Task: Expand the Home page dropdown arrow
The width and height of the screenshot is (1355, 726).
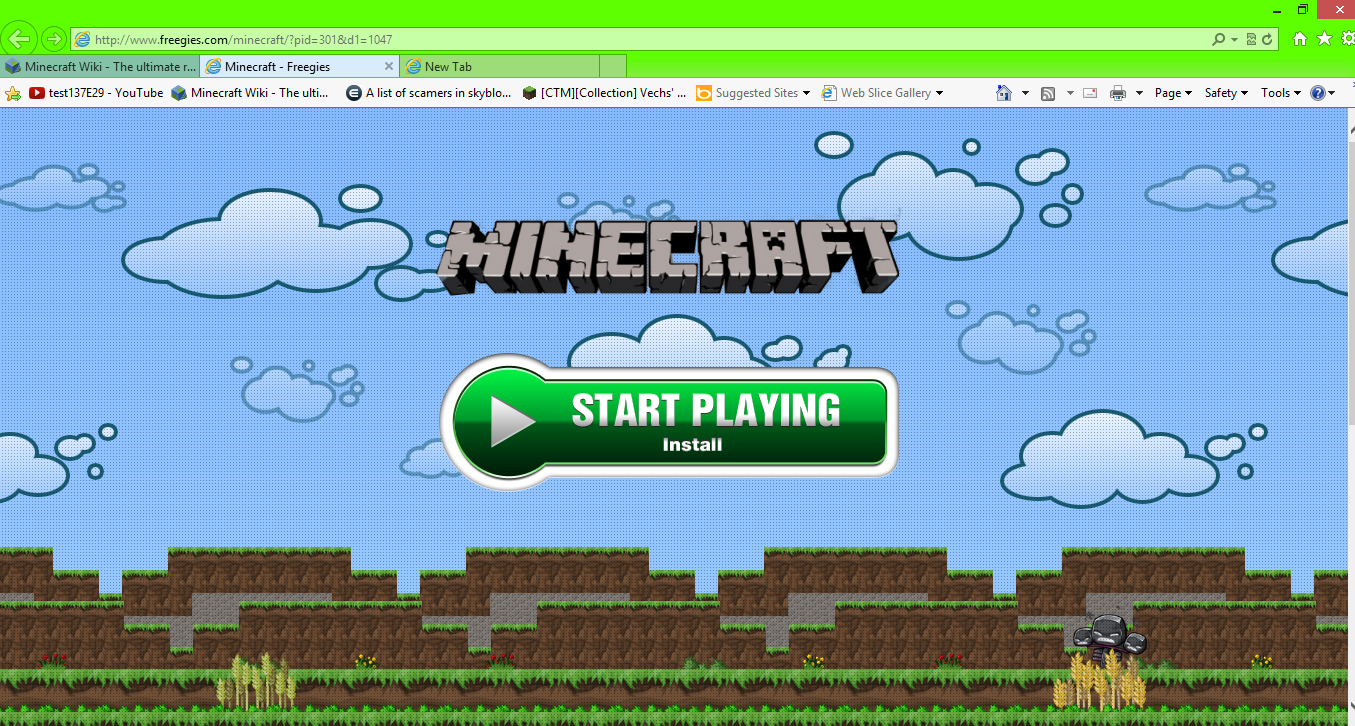Action: click(1025, 93)
